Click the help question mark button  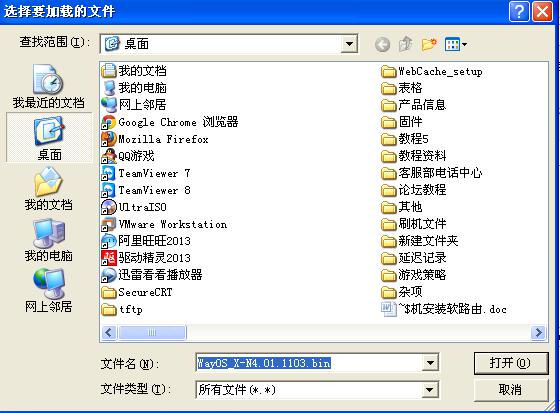pyautogui.click(x=519, y=12)
